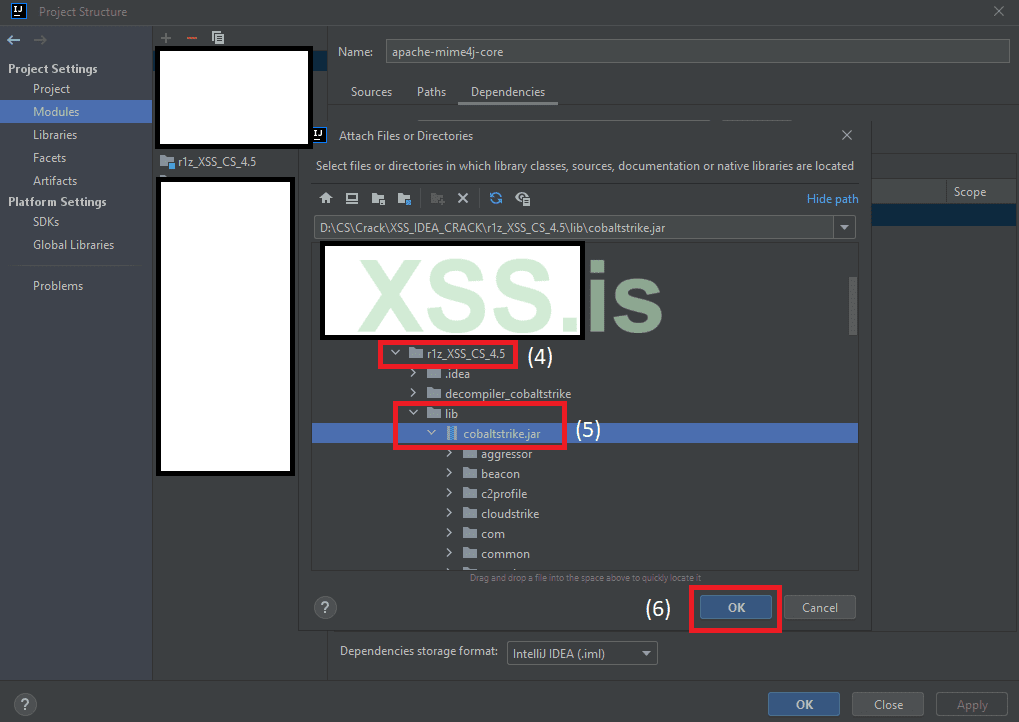Open help in Project Structure window
The image size is (1019, 722).
coord(25,704)
